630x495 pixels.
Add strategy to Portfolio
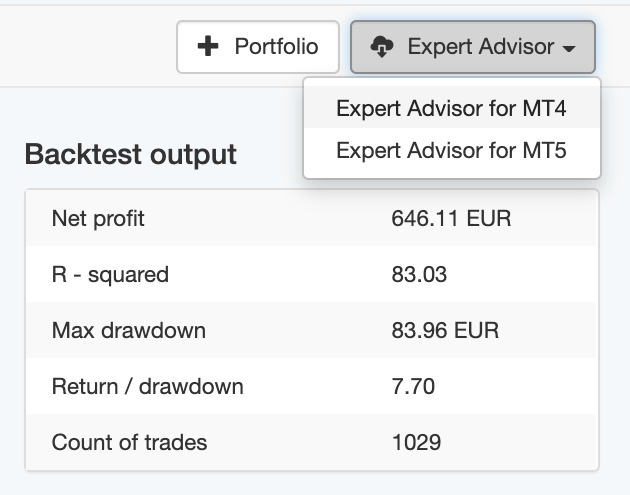[258, 47]
